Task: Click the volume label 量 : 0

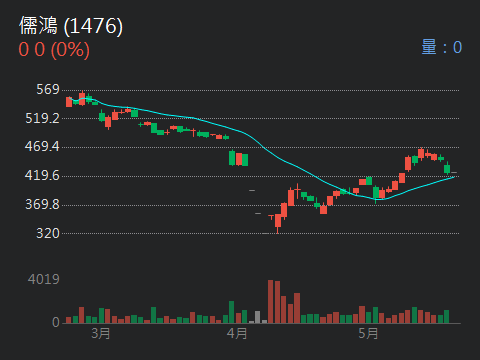Action: pos(442,47)
